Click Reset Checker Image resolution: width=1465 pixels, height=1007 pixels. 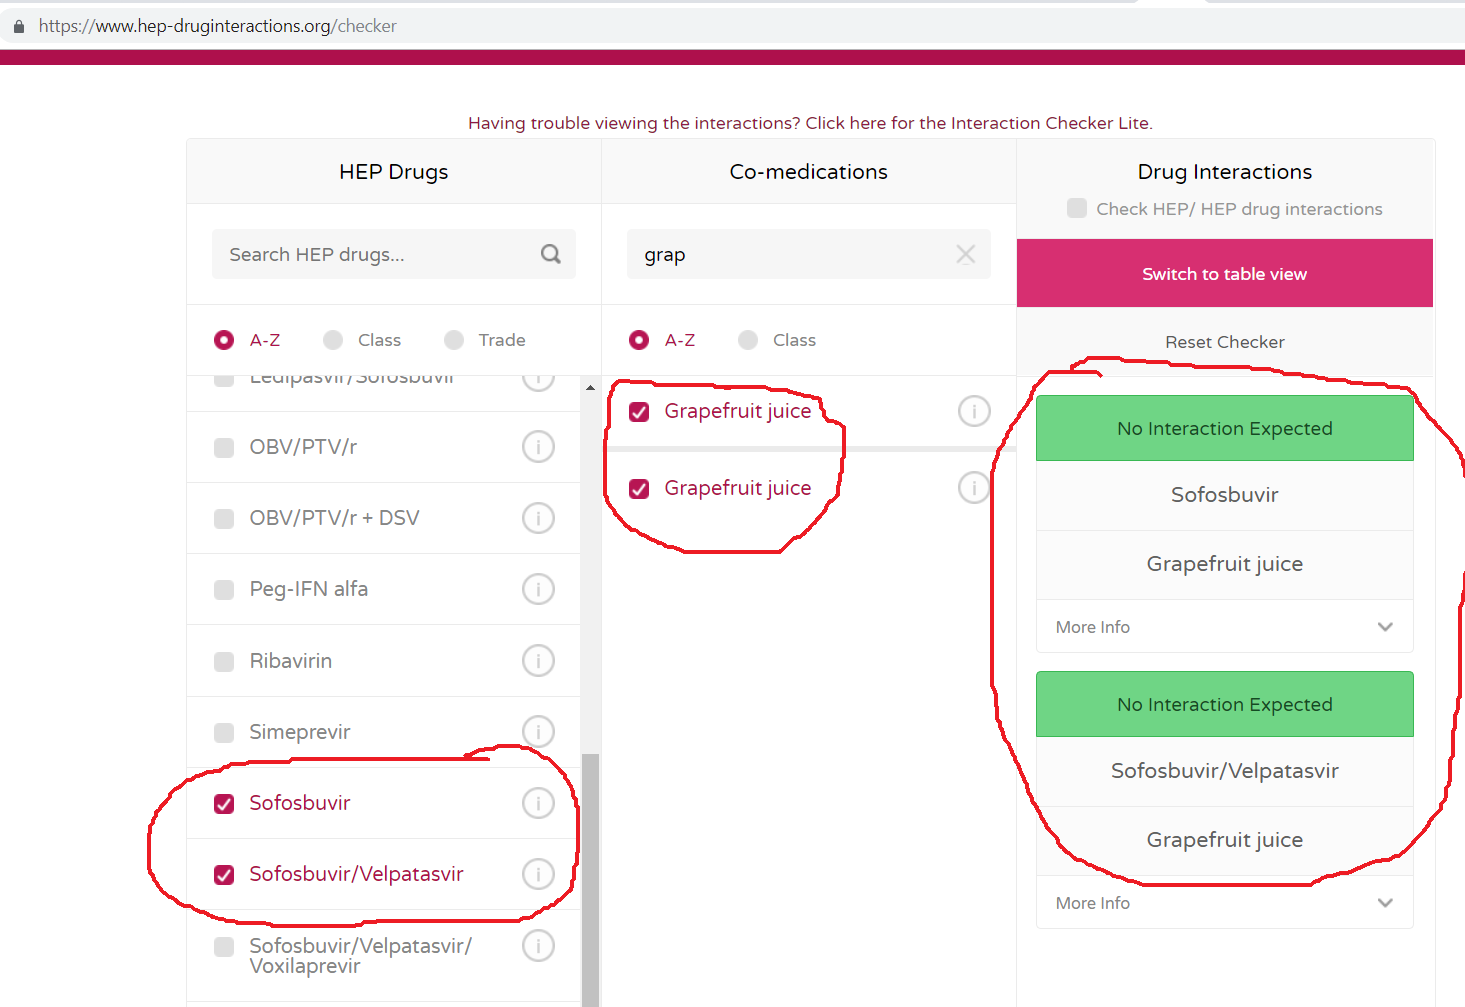point(1224,342)
